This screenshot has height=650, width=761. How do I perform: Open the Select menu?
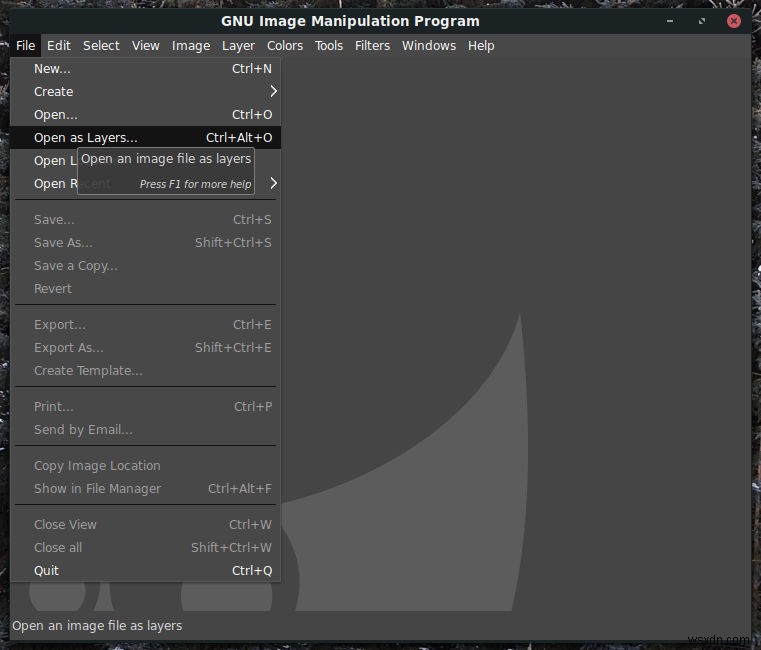click(x=101, y=46)
